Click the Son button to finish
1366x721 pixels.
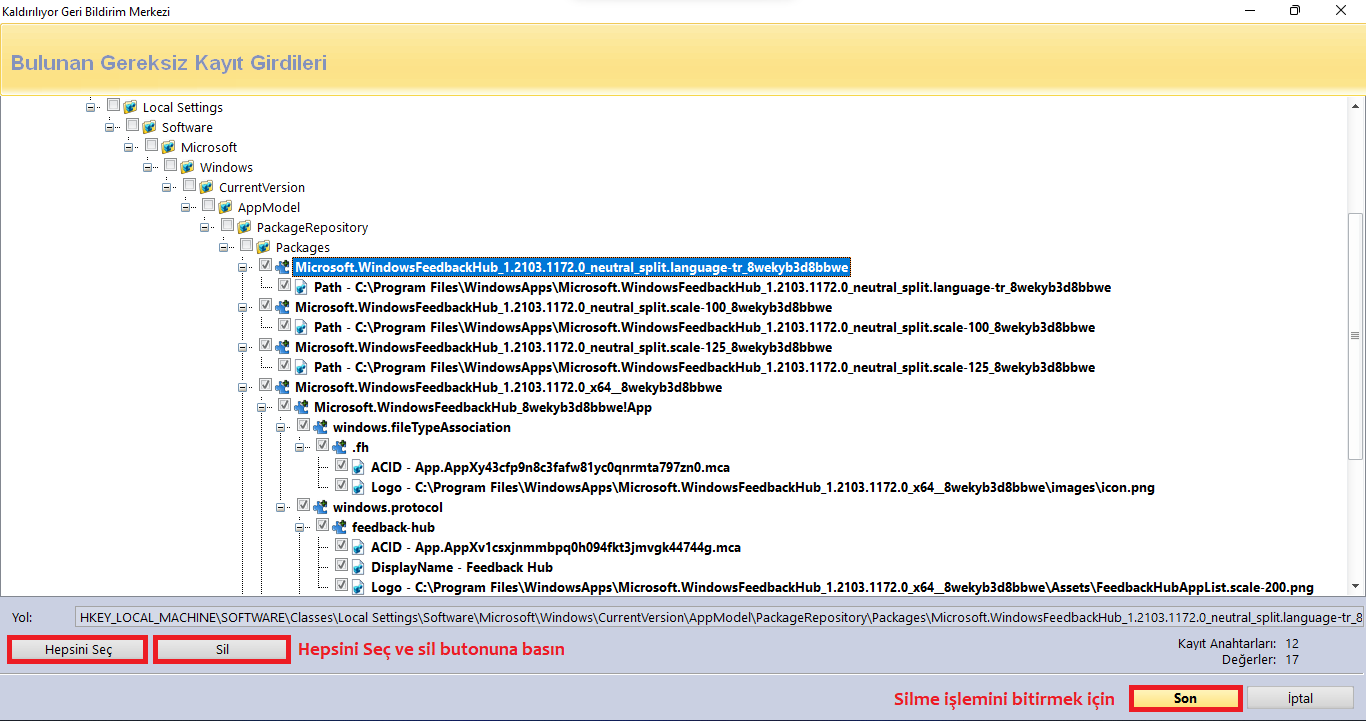coord(1185,698)
